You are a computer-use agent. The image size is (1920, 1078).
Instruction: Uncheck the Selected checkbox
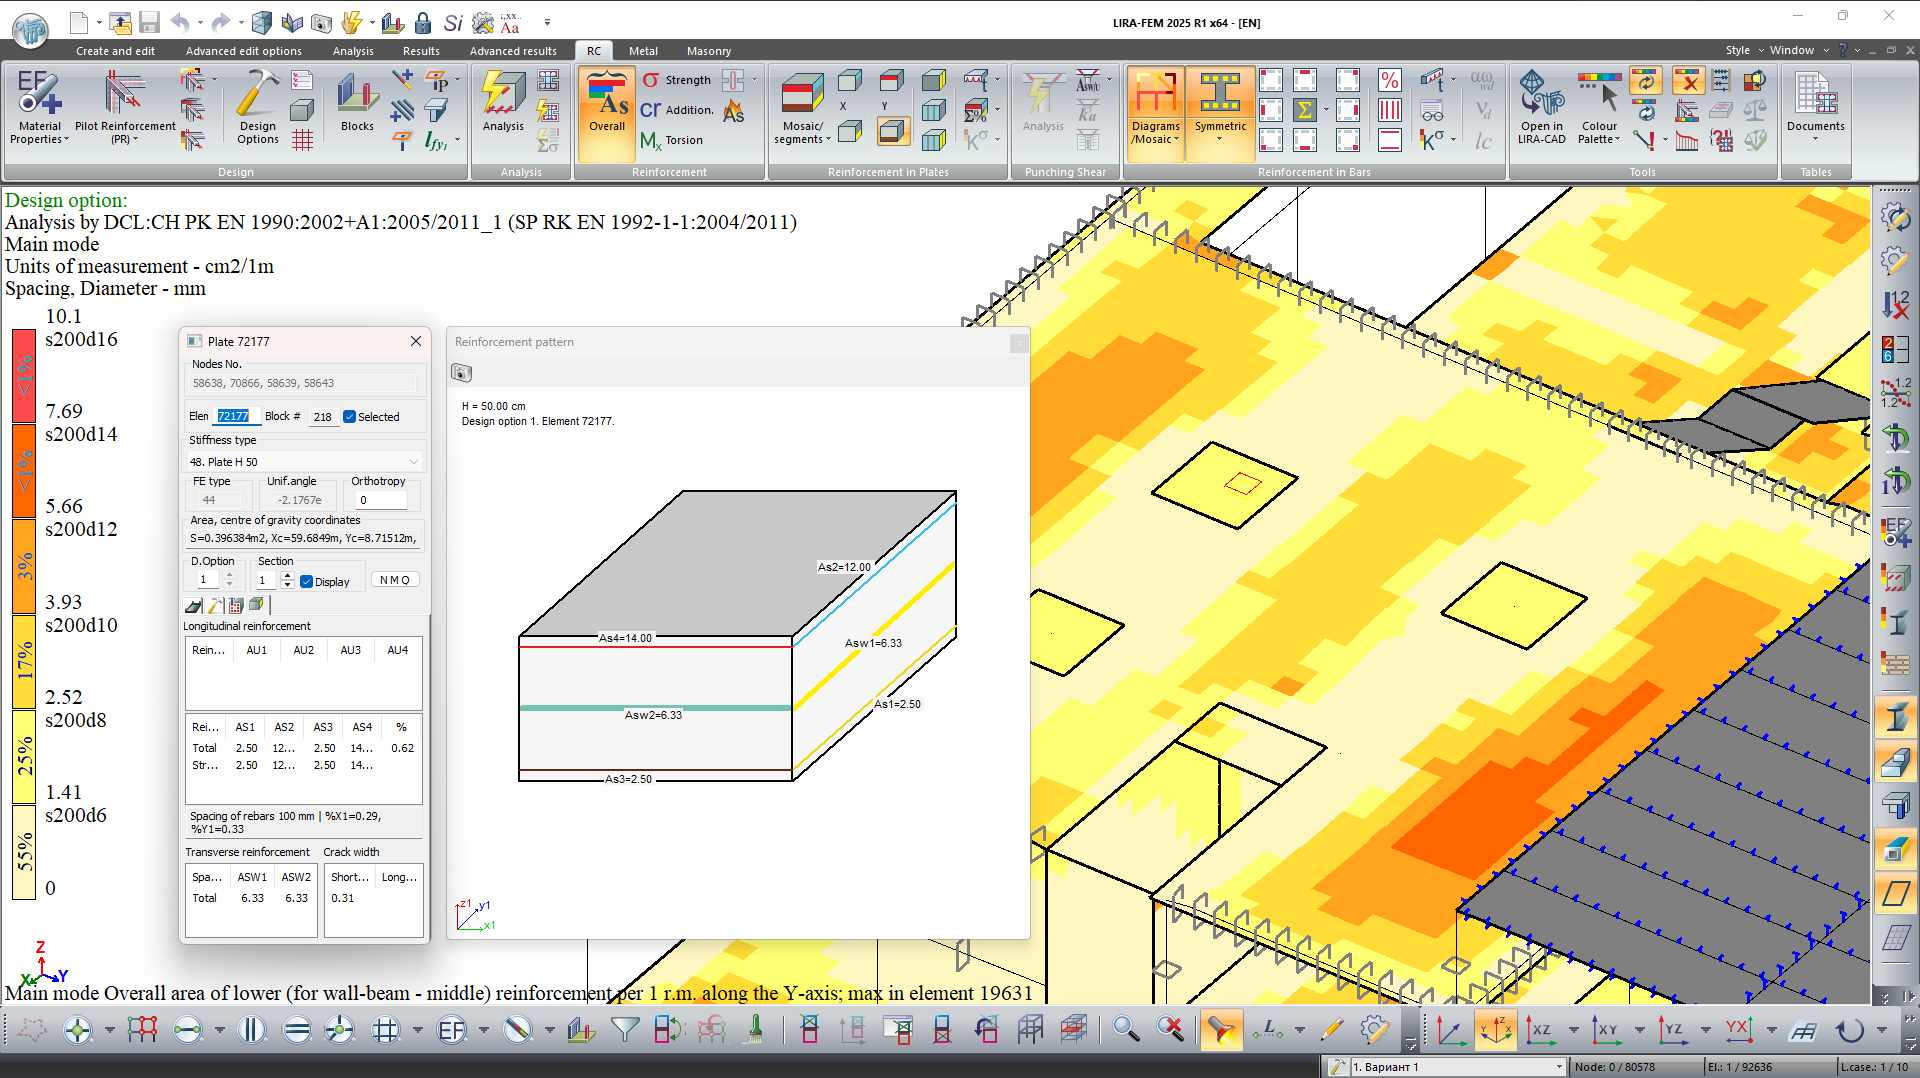[350, 417]
